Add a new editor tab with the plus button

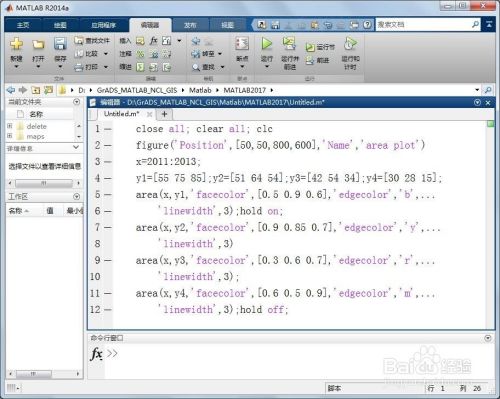(x=164, y=114)
